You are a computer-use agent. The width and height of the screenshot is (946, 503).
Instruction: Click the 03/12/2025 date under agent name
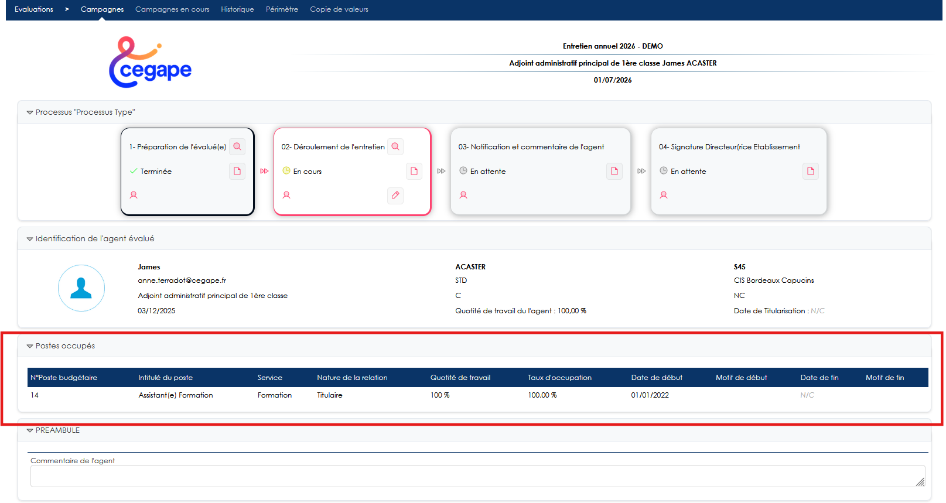pos(156,311)
